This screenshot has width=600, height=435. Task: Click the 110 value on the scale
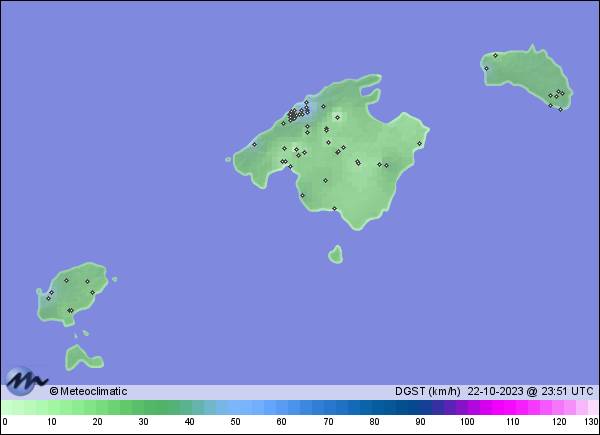[513, 422]
